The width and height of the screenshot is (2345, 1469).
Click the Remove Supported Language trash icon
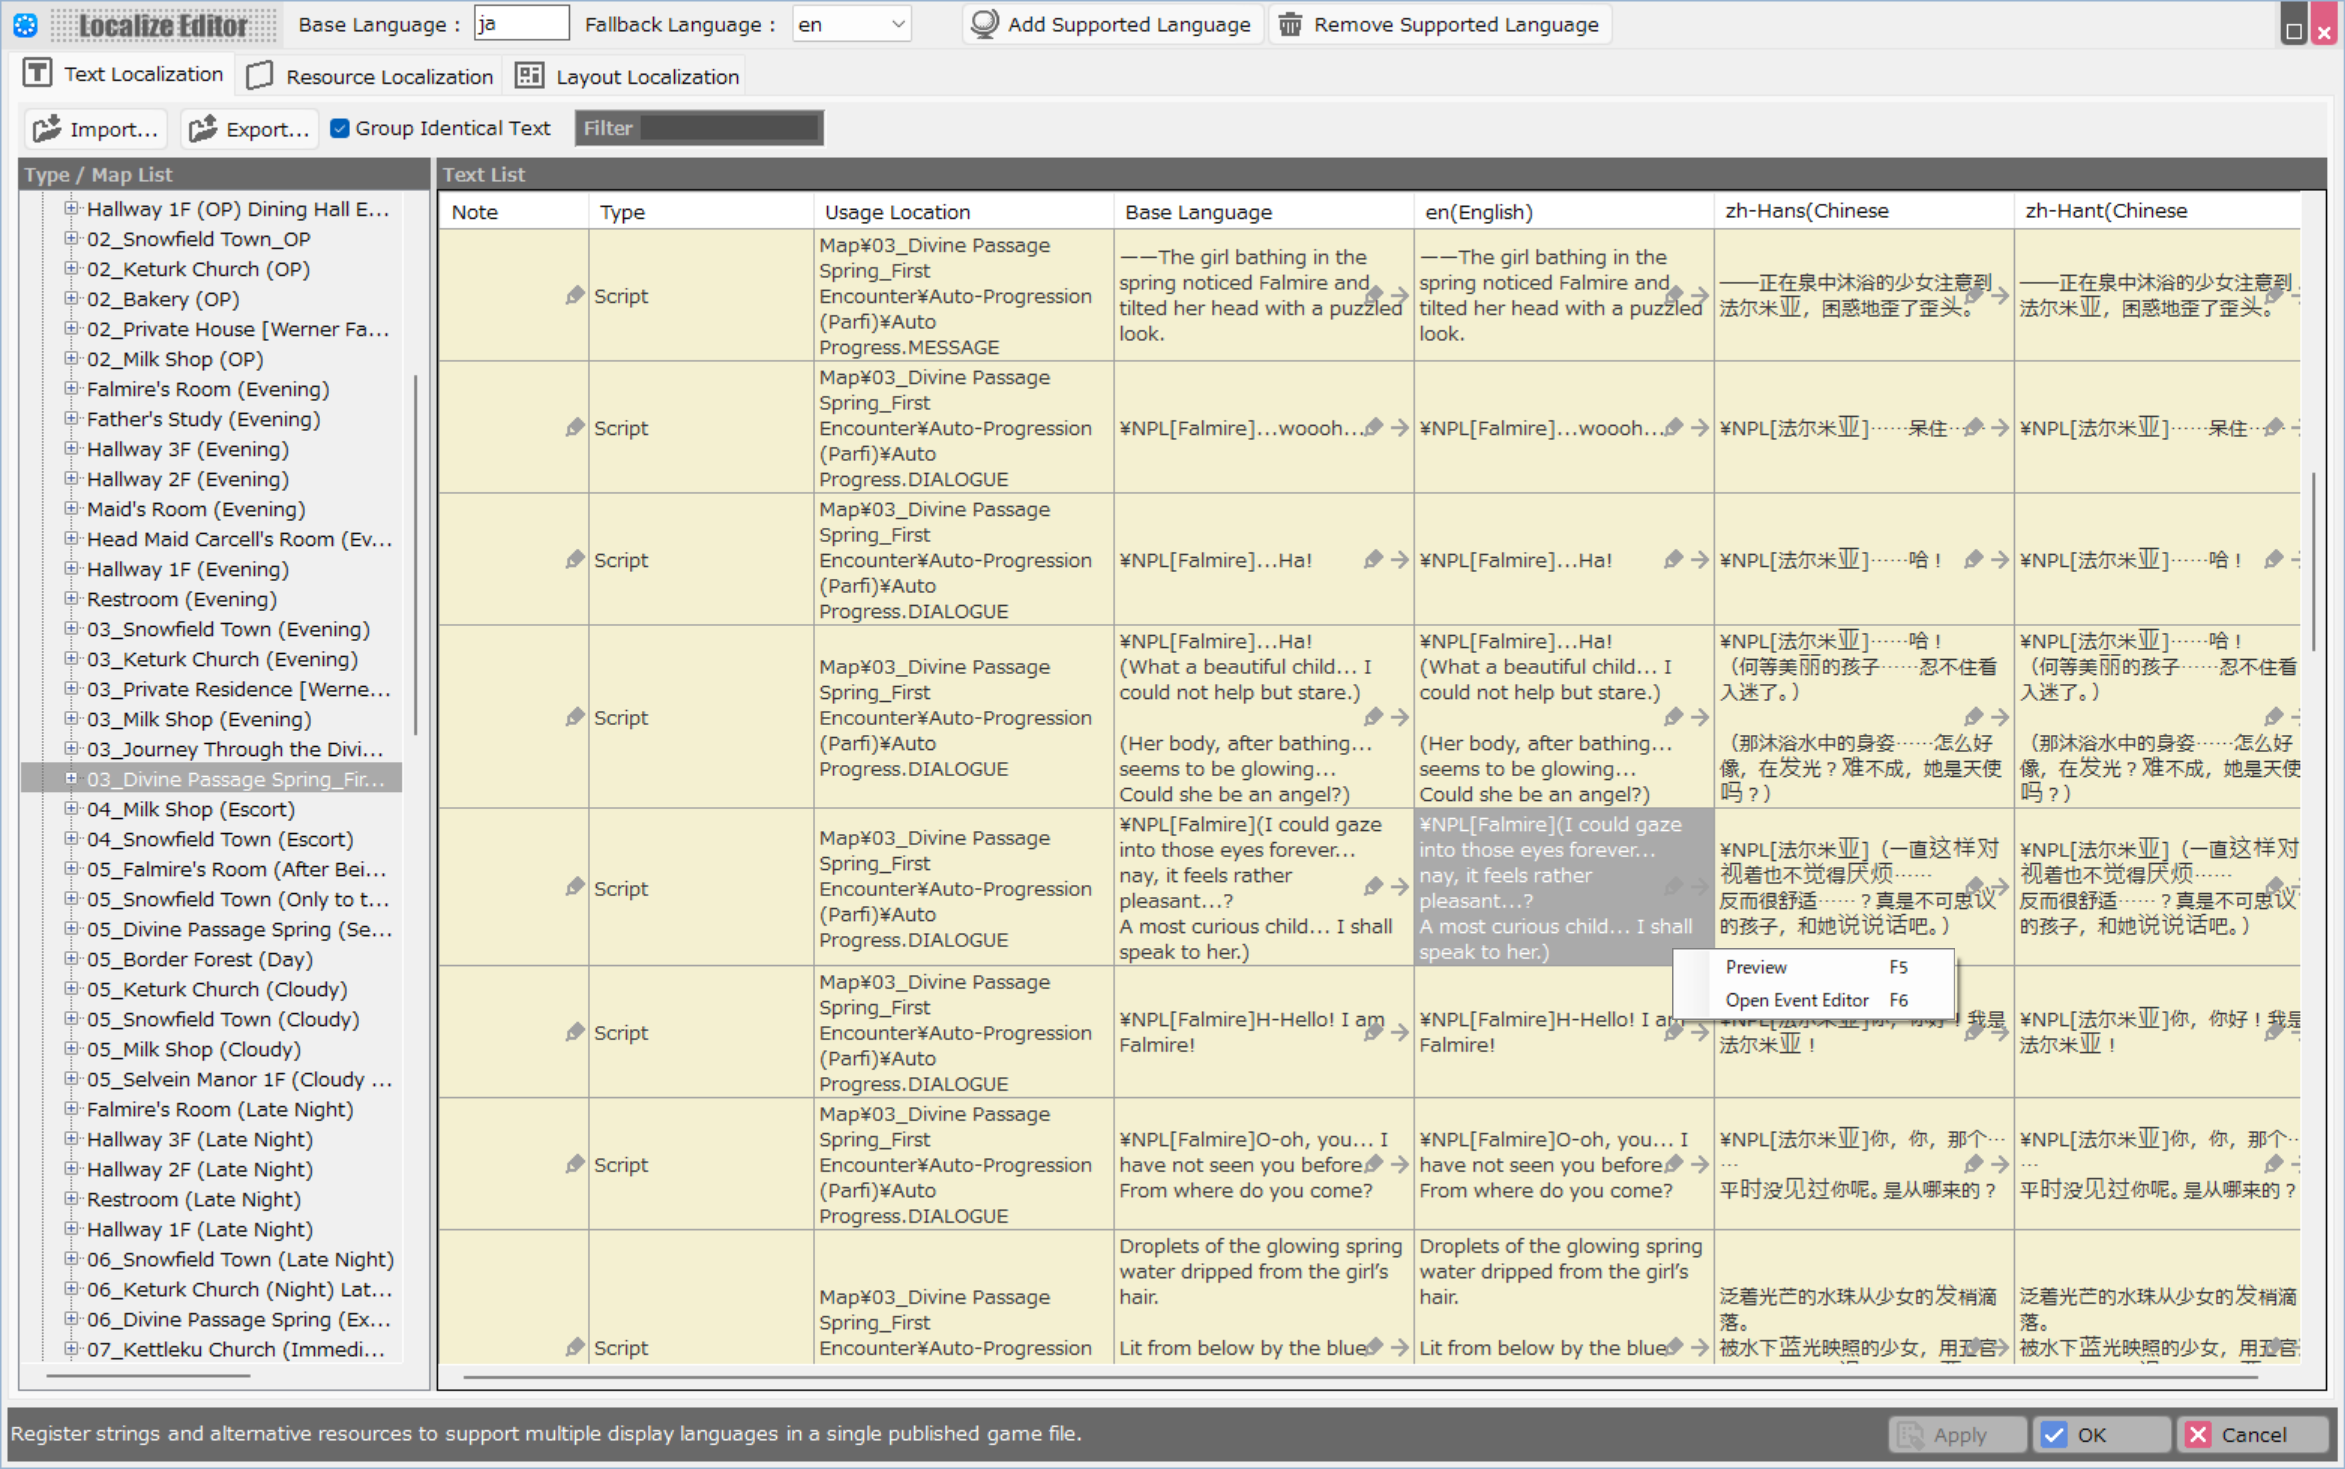1291,24
